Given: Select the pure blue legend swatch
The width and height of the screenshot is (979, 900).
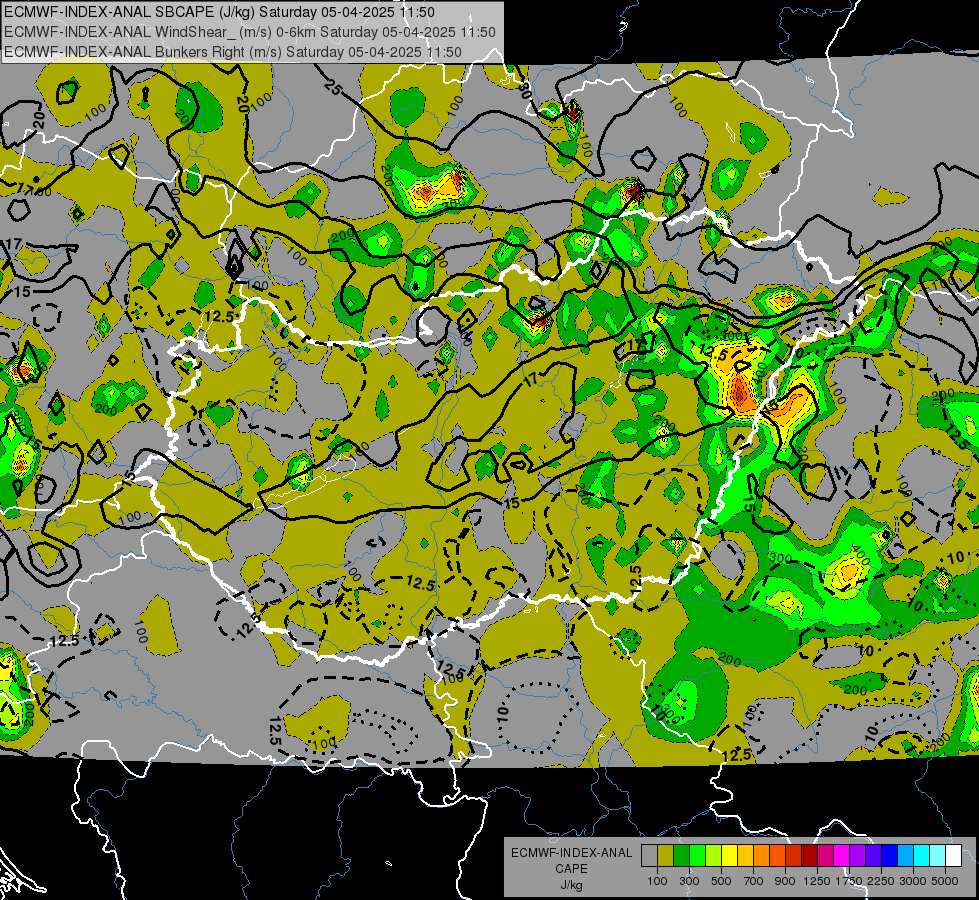Looking at the screenshot, I should tap(890, 856).
